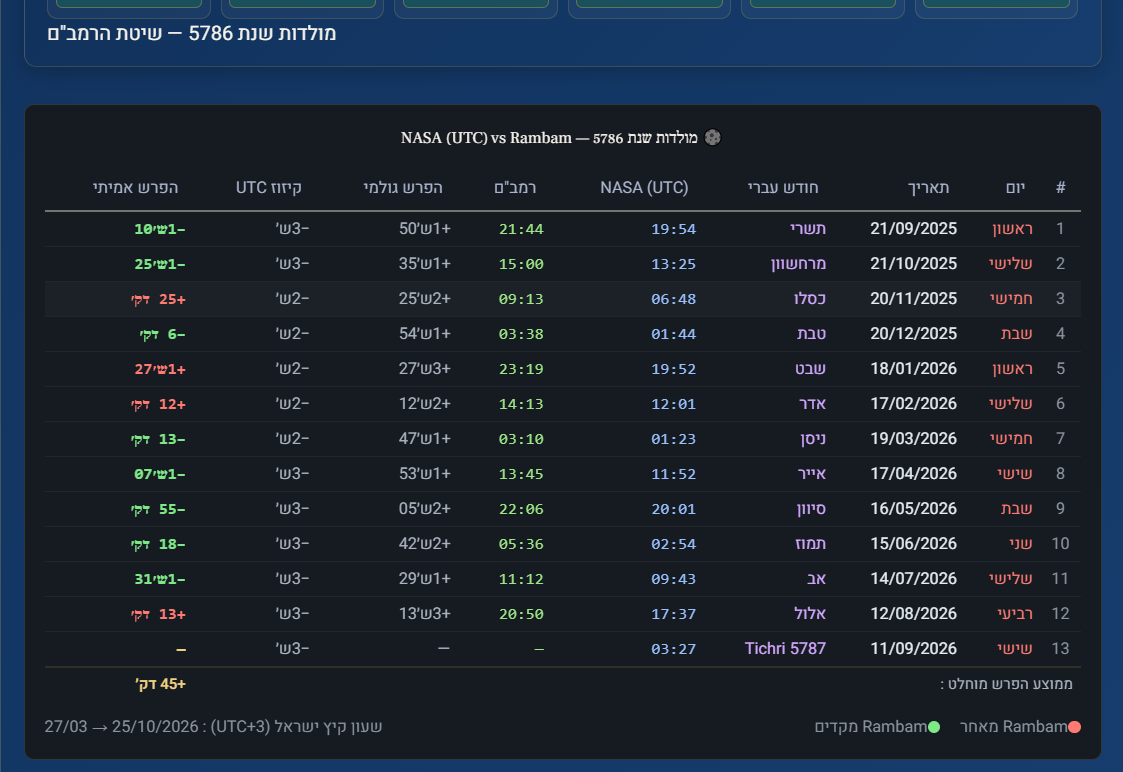This screenshot has height=772, width=1123.
Task: Select the date 19/03/2026
Action: pos(913,438)
